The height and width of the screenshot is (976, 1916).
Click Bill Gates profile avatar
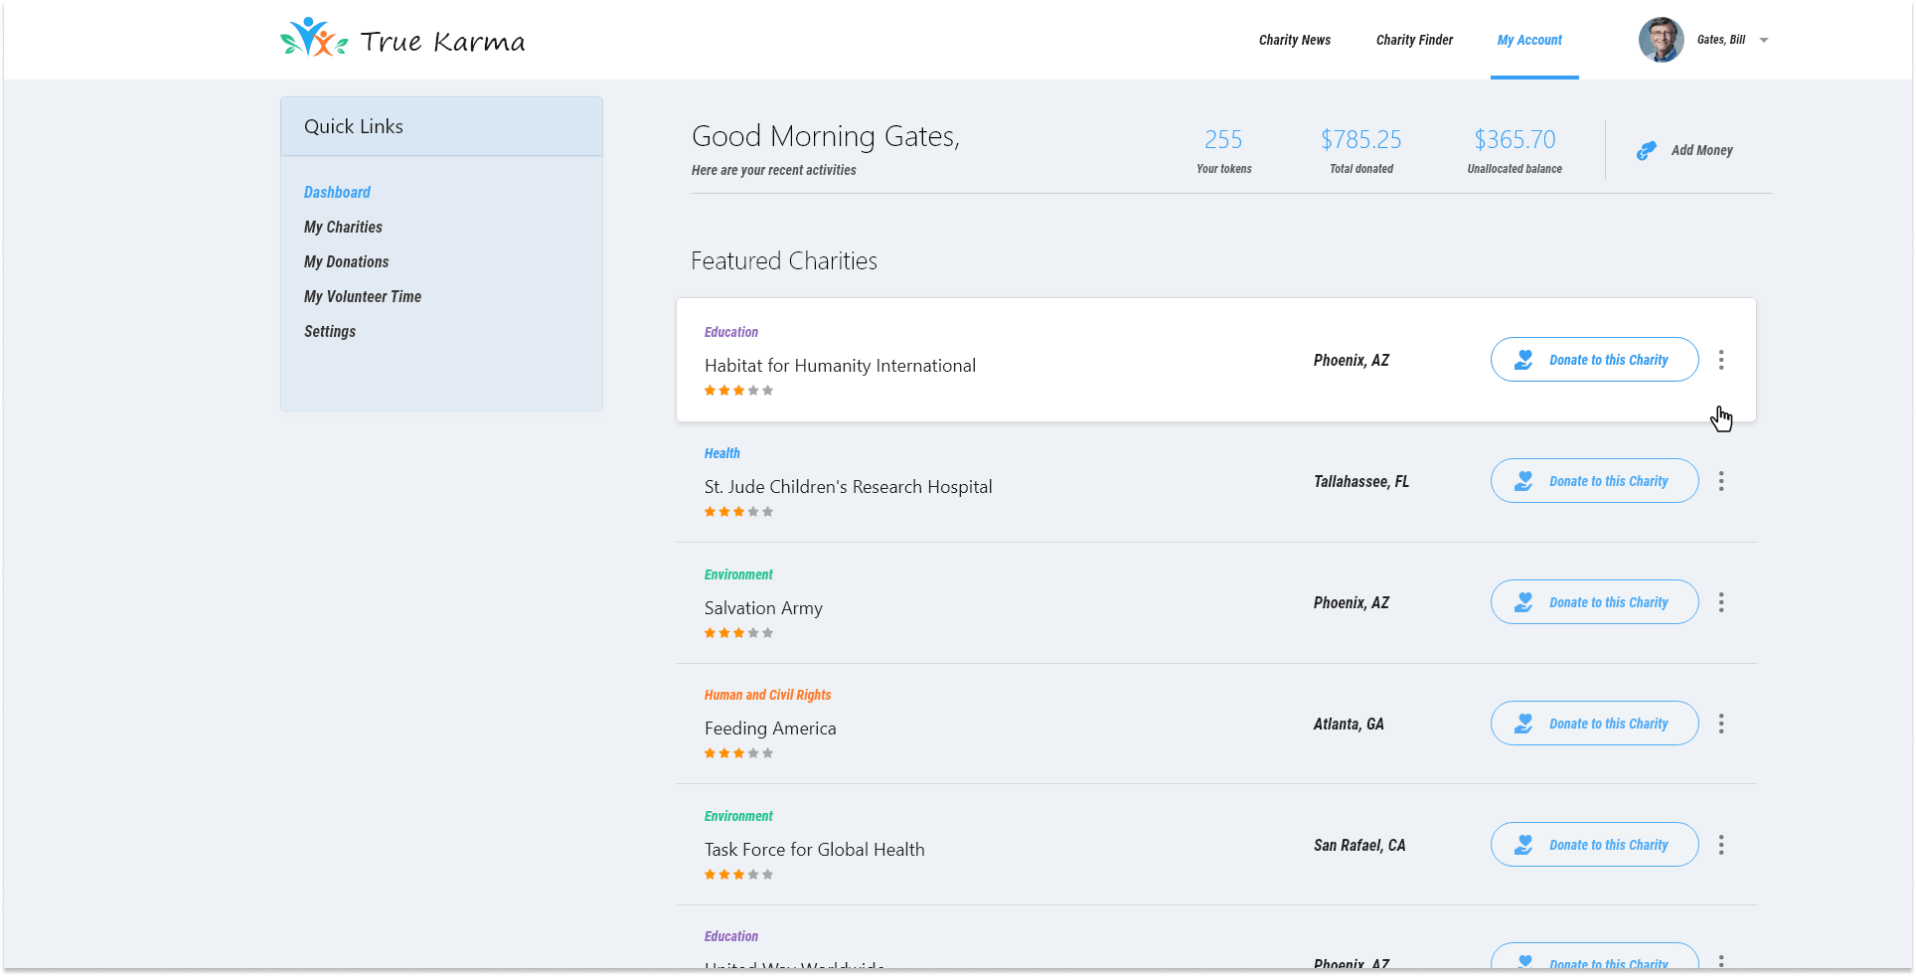[1660, 40]
